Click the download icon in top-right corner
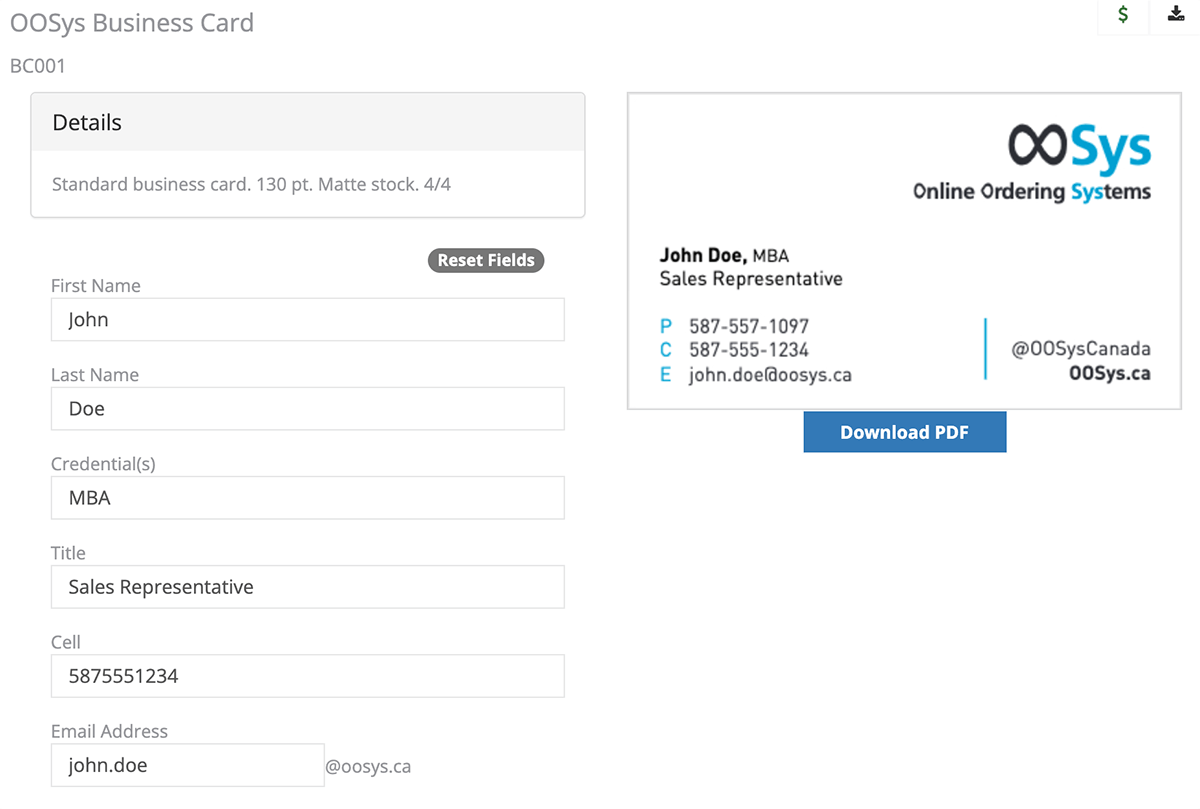Image resolution: width=1200 pixels, height=809 pixels. [x=1175, y=15]
